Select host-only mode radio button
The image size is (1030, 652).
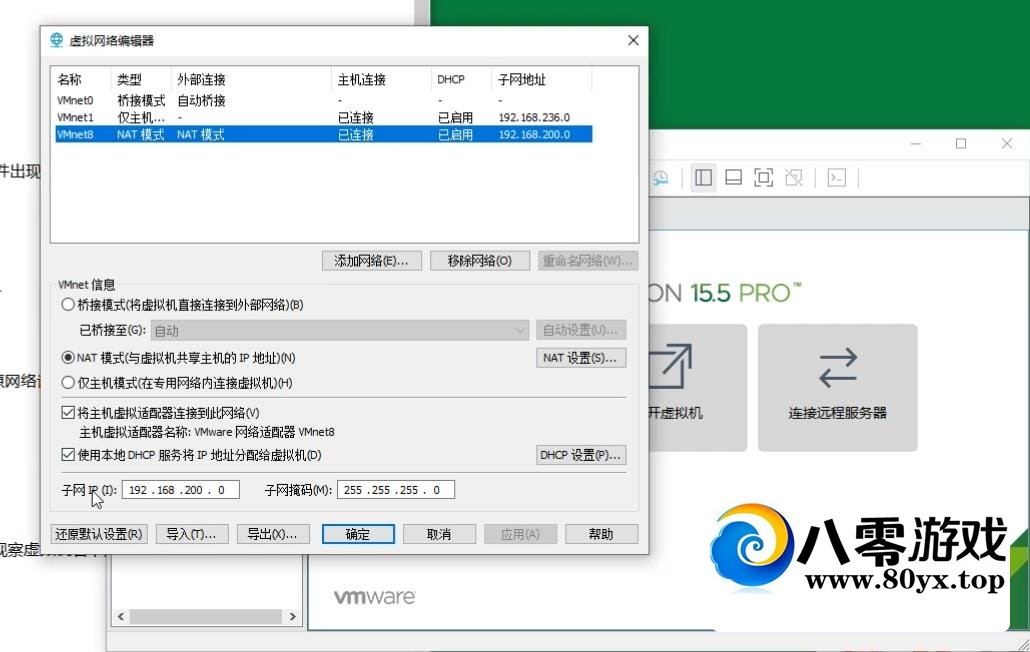point(68,383)
